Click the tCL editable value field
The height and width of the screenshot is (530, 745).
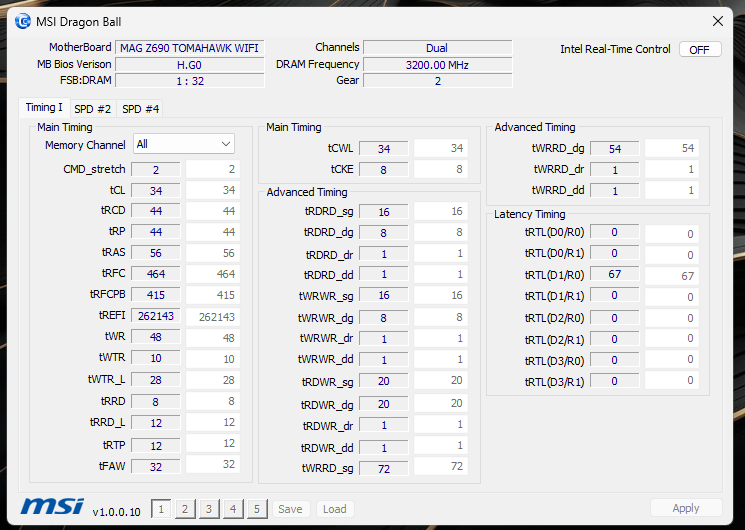tap(156, 190)
